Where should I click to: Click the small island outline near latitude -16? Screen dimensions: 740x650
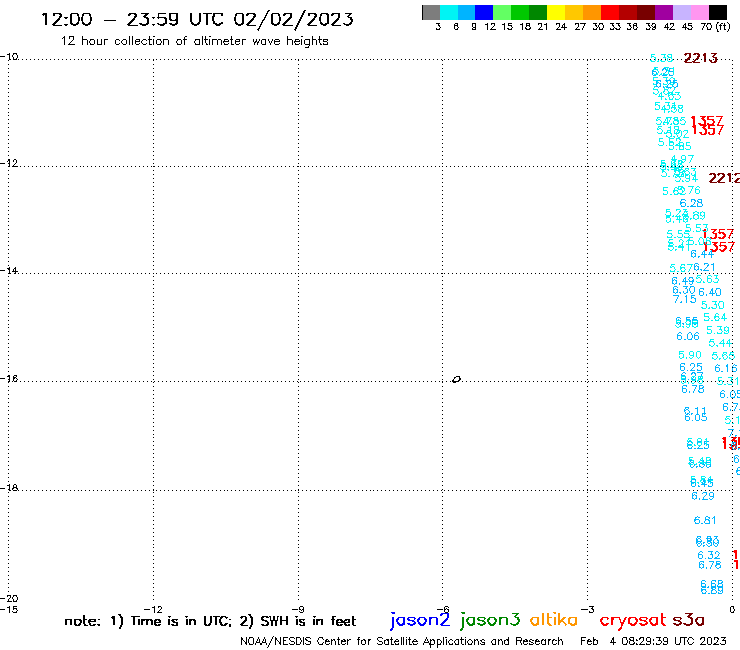point(456,379)
